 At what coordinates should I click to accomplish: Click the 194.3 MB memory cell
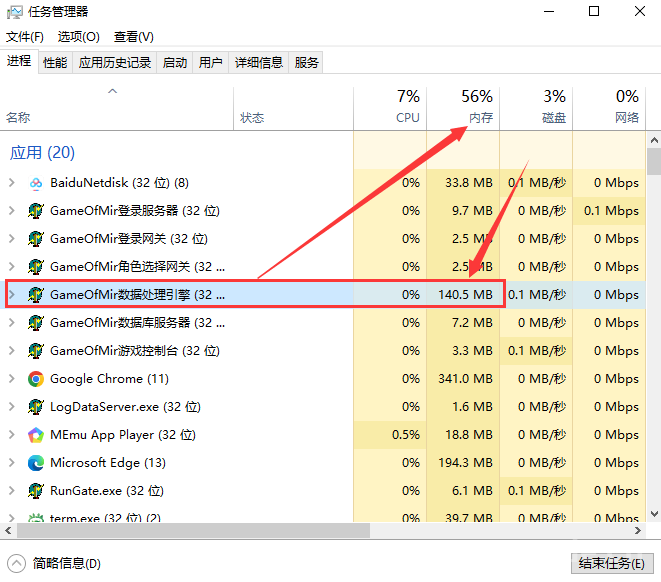[465, 463]
